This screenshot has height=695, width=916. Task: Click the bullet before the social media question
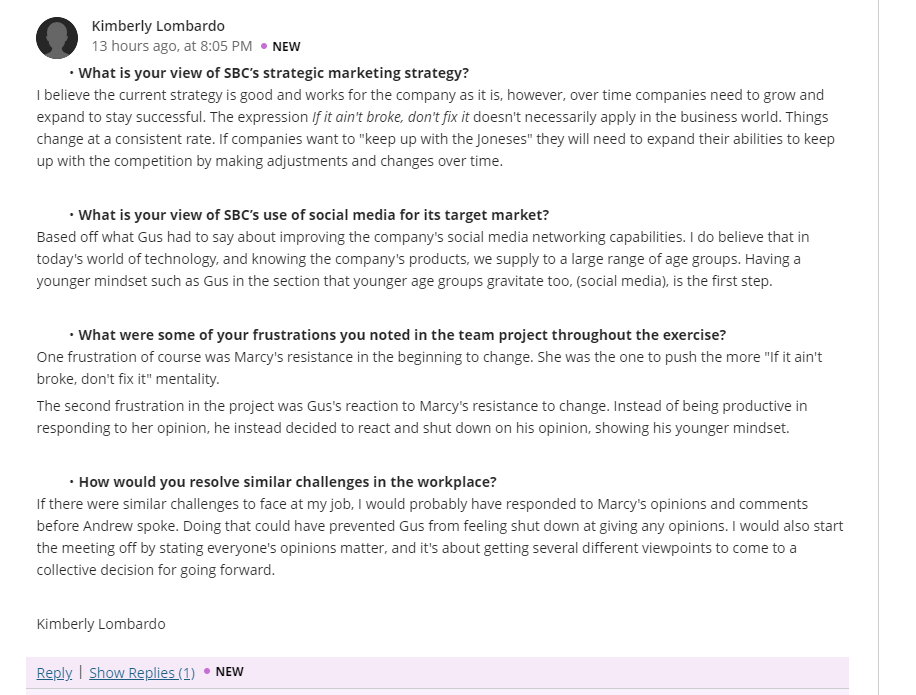click(x=71, y=215)
